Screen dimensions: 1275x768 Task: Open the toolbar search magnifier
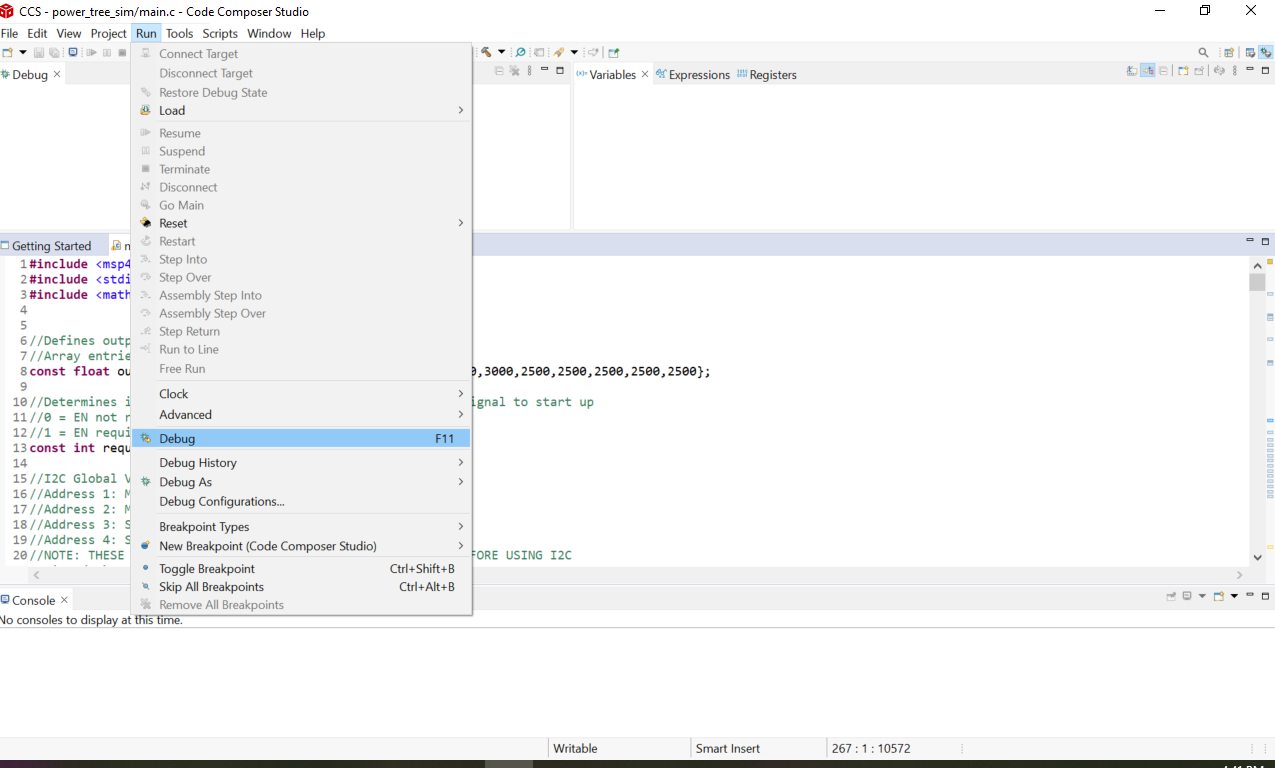(1203, 52)
